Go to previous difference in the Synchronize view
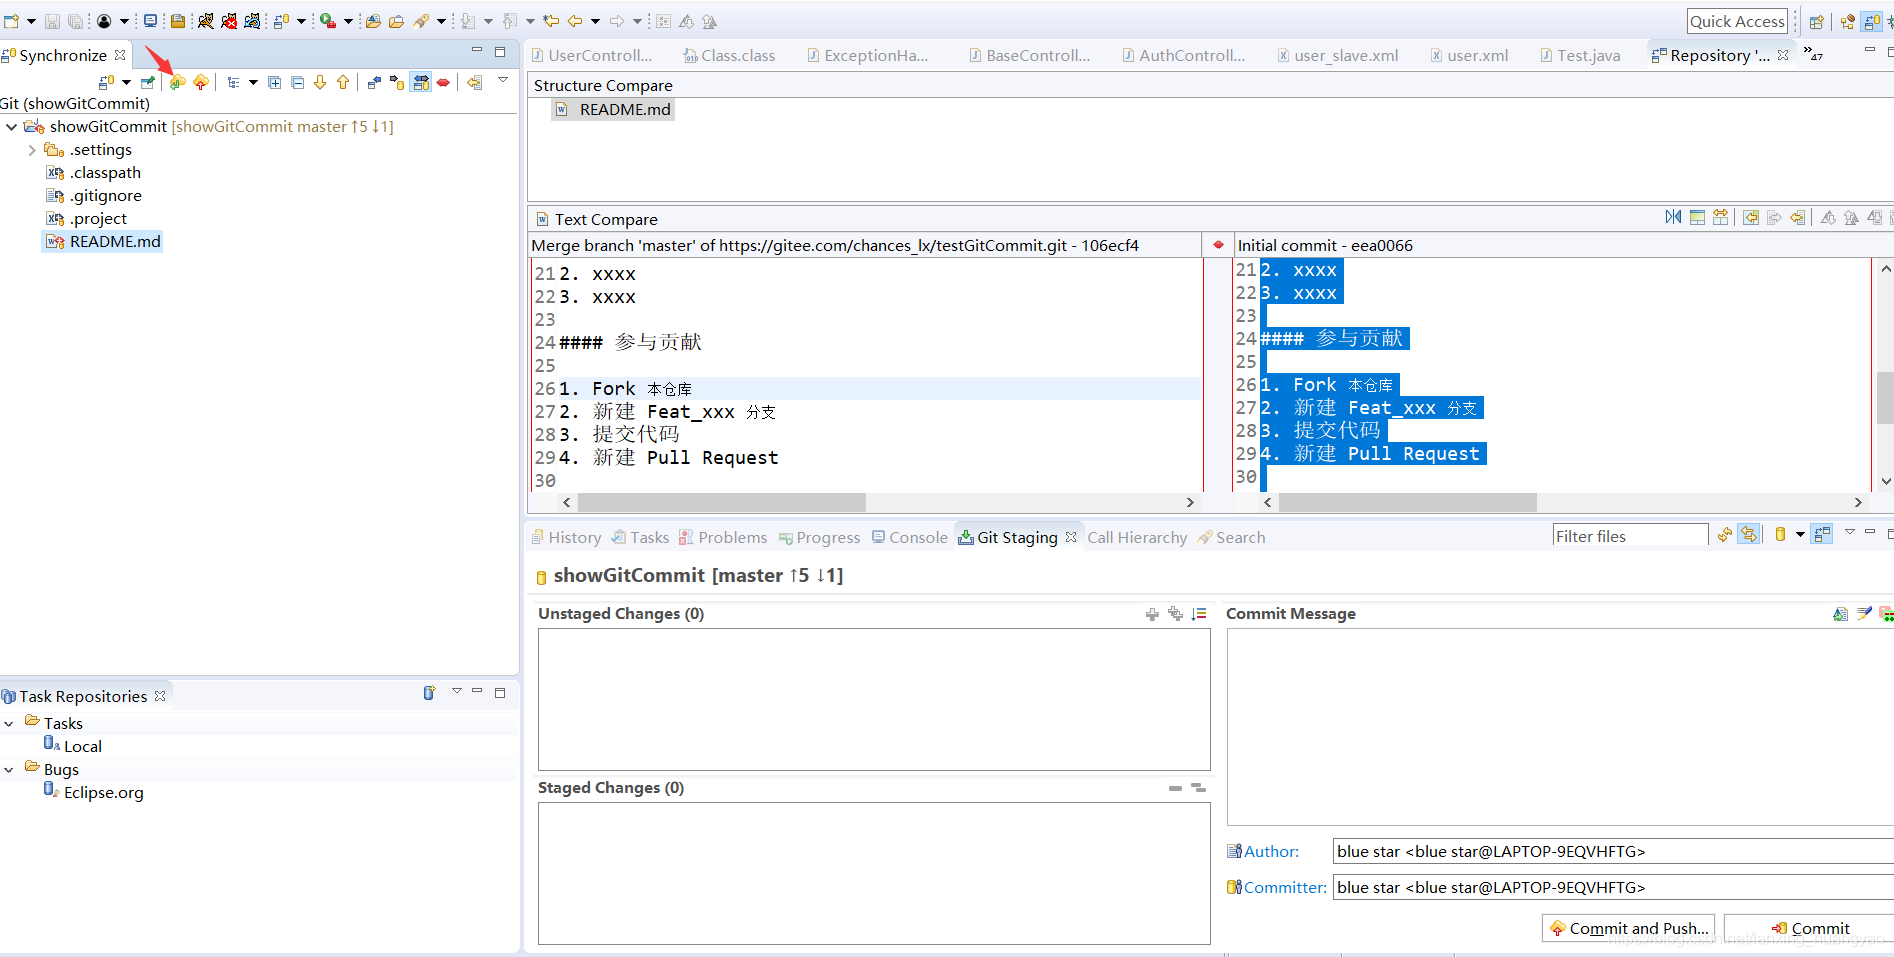This screenshot has width=1894, height=957. [343, 82]
